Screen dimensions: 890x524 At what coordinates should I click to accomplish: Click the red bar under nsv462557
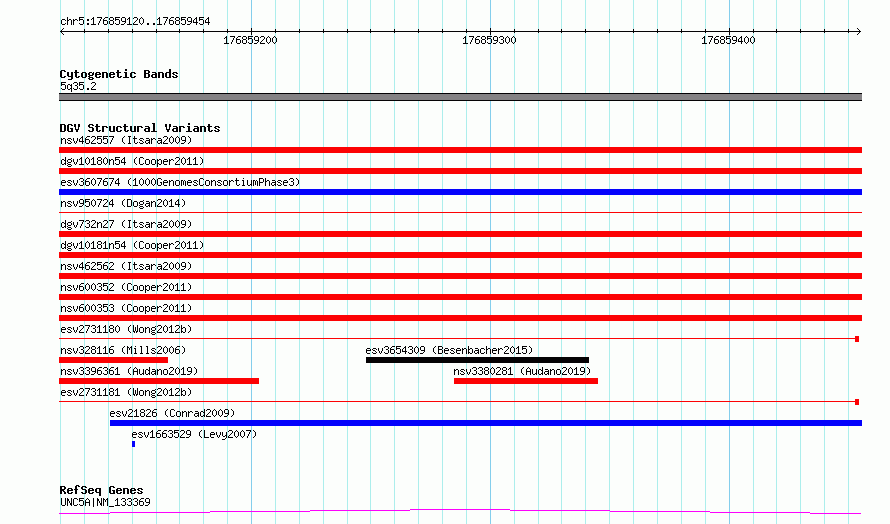[460, 150]
